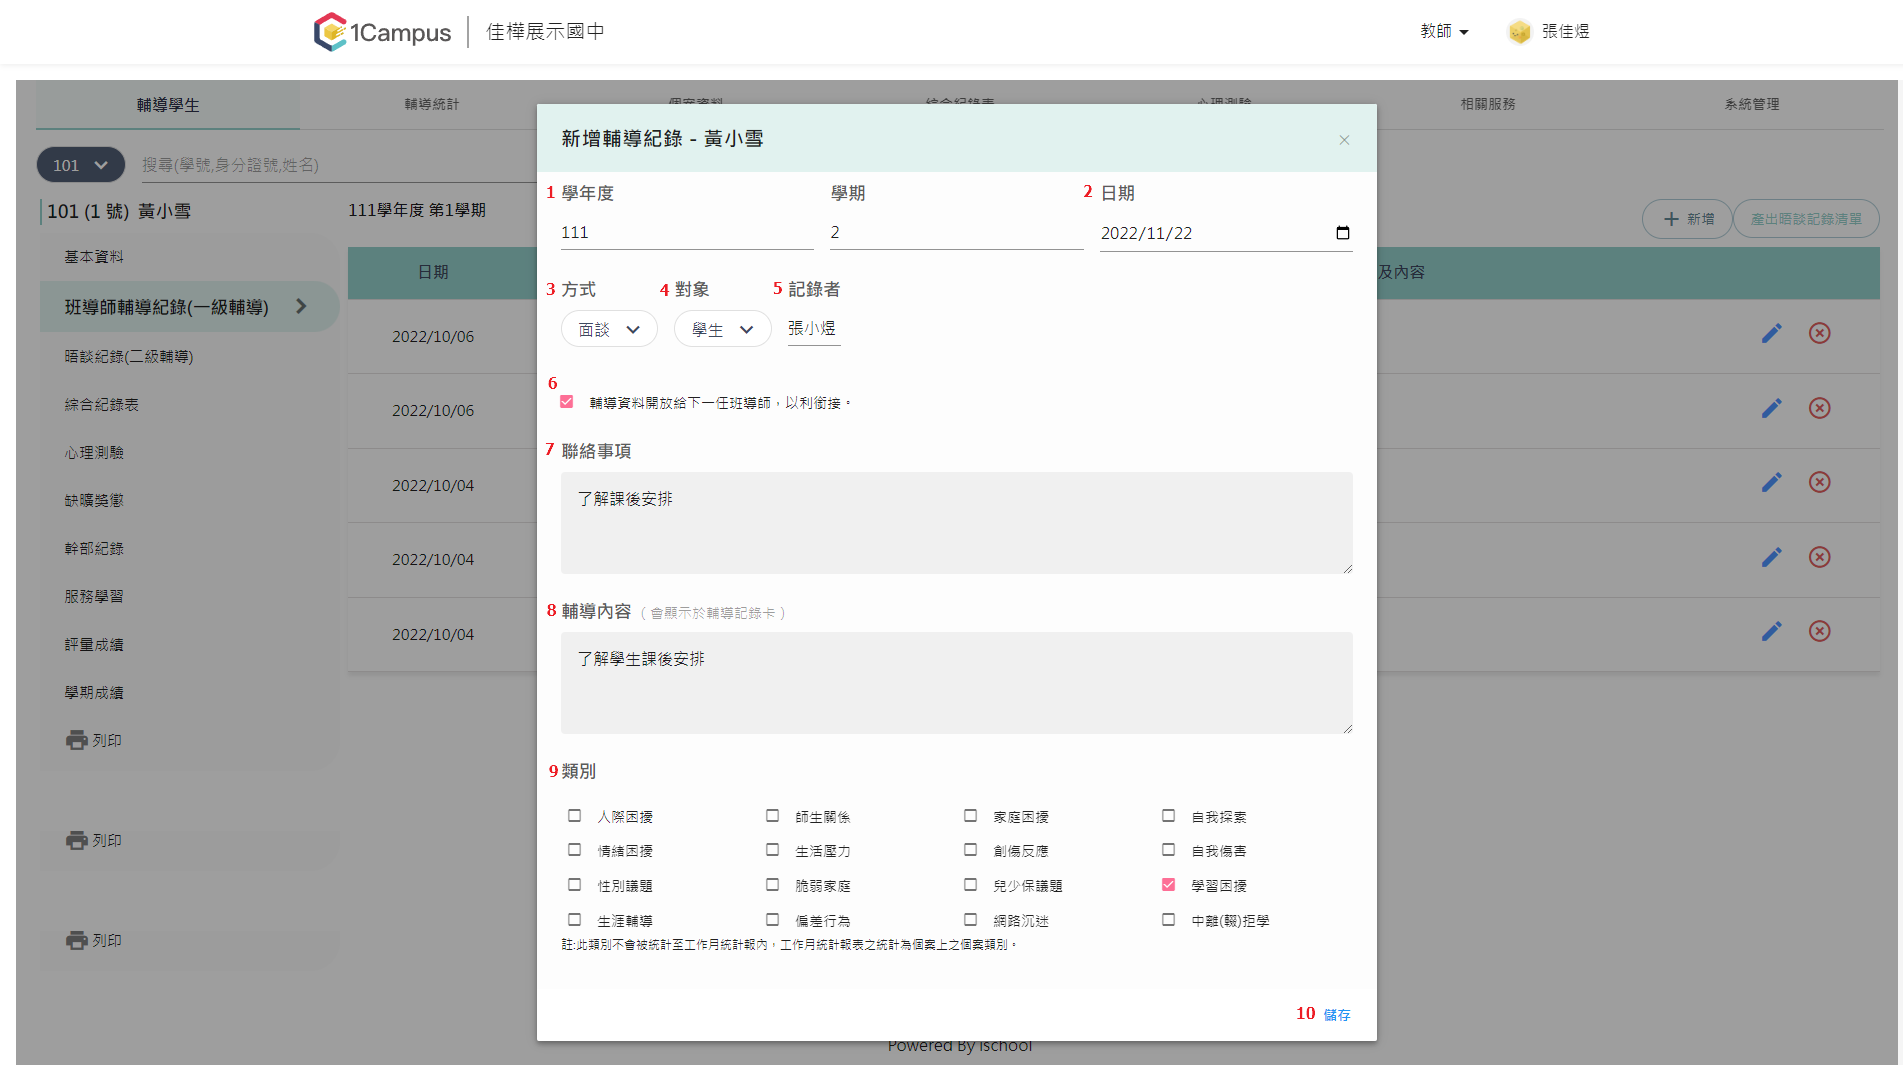Click the printer icon under 學期成績
The image size is (1903, 1081).
click(x=77, y=740)
